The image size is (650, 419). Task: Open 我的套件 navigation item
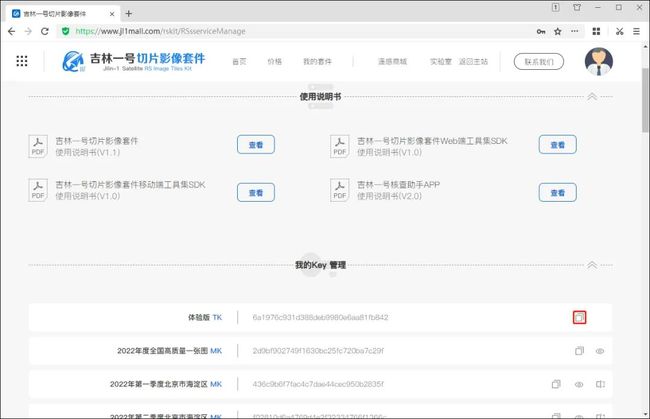tap(317, 61)
